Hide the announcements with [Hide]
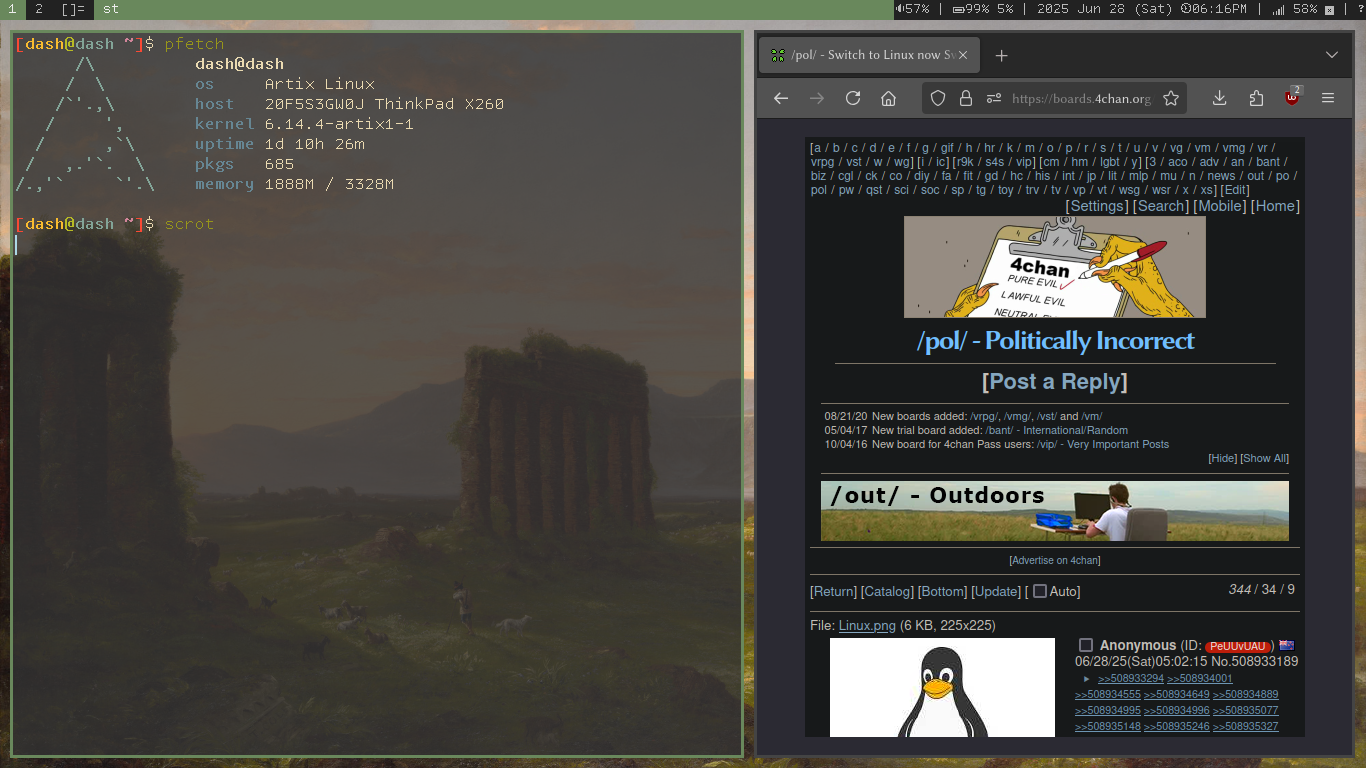 1223,458
